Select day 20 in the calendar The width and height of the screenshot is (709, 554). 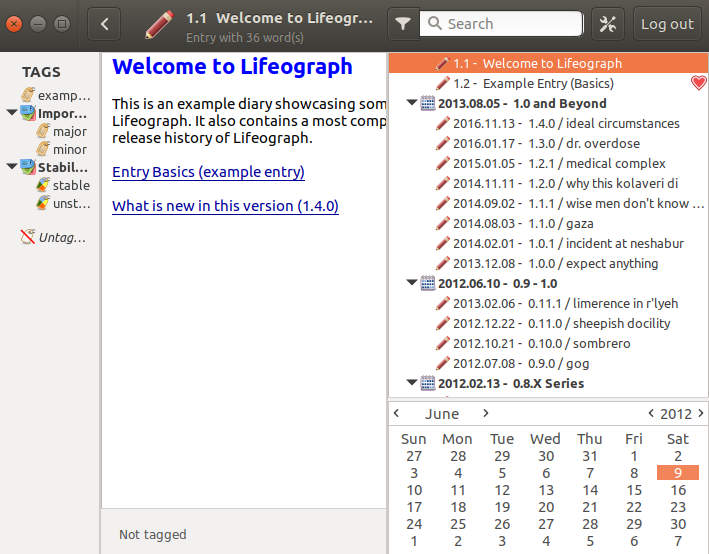pos(546,507)
